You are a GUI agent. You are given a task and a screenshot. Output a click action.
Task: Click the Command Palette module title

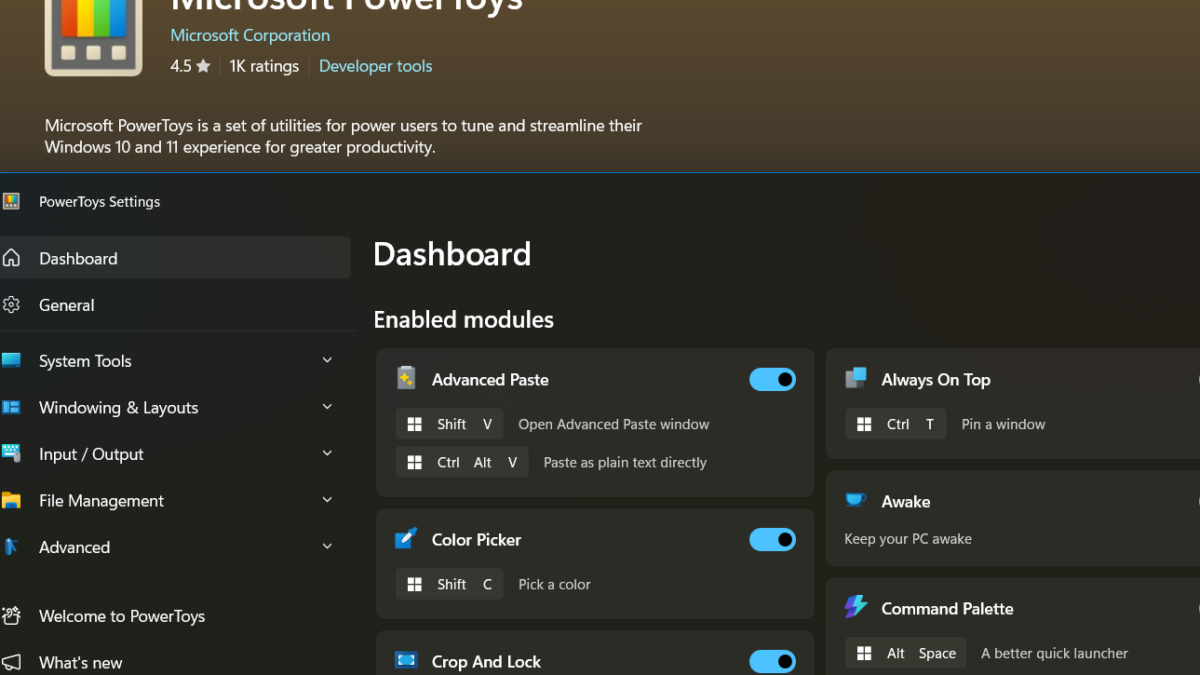(x=947, y=608)
